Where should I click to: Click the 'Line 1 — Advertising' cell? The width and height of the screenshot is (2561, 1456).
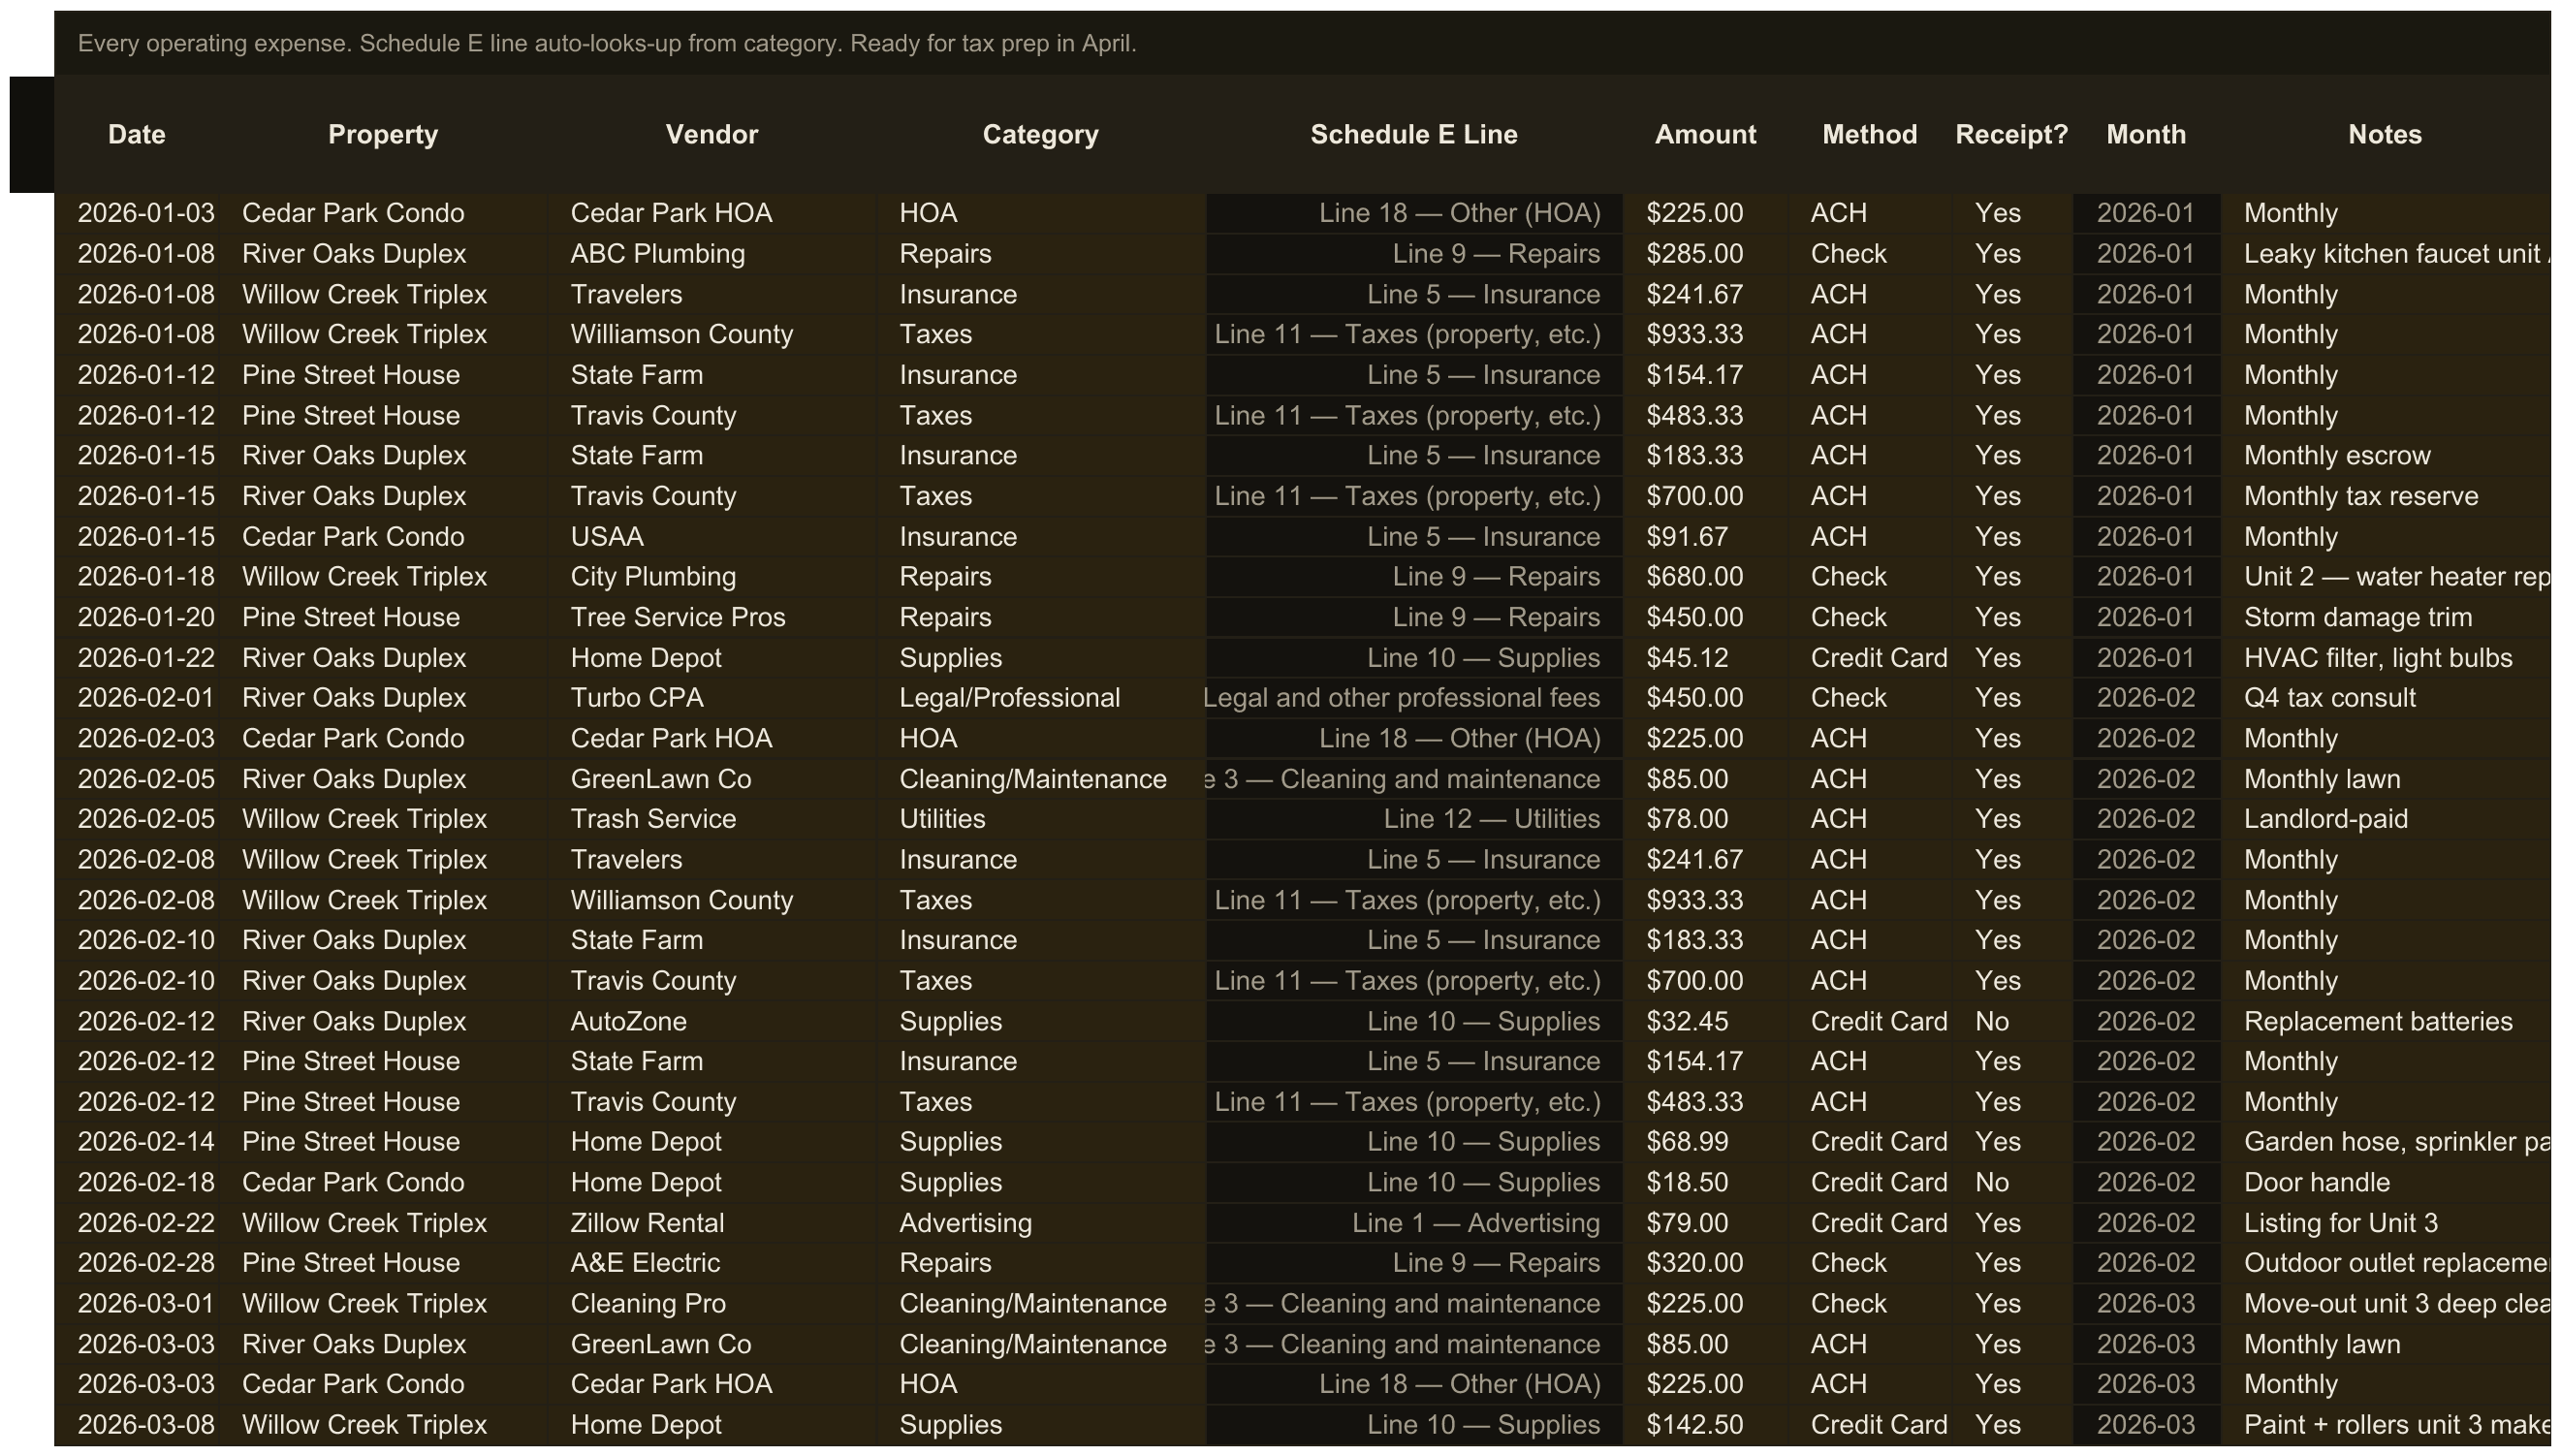pyautogui.click(x=1414, y=1223)
